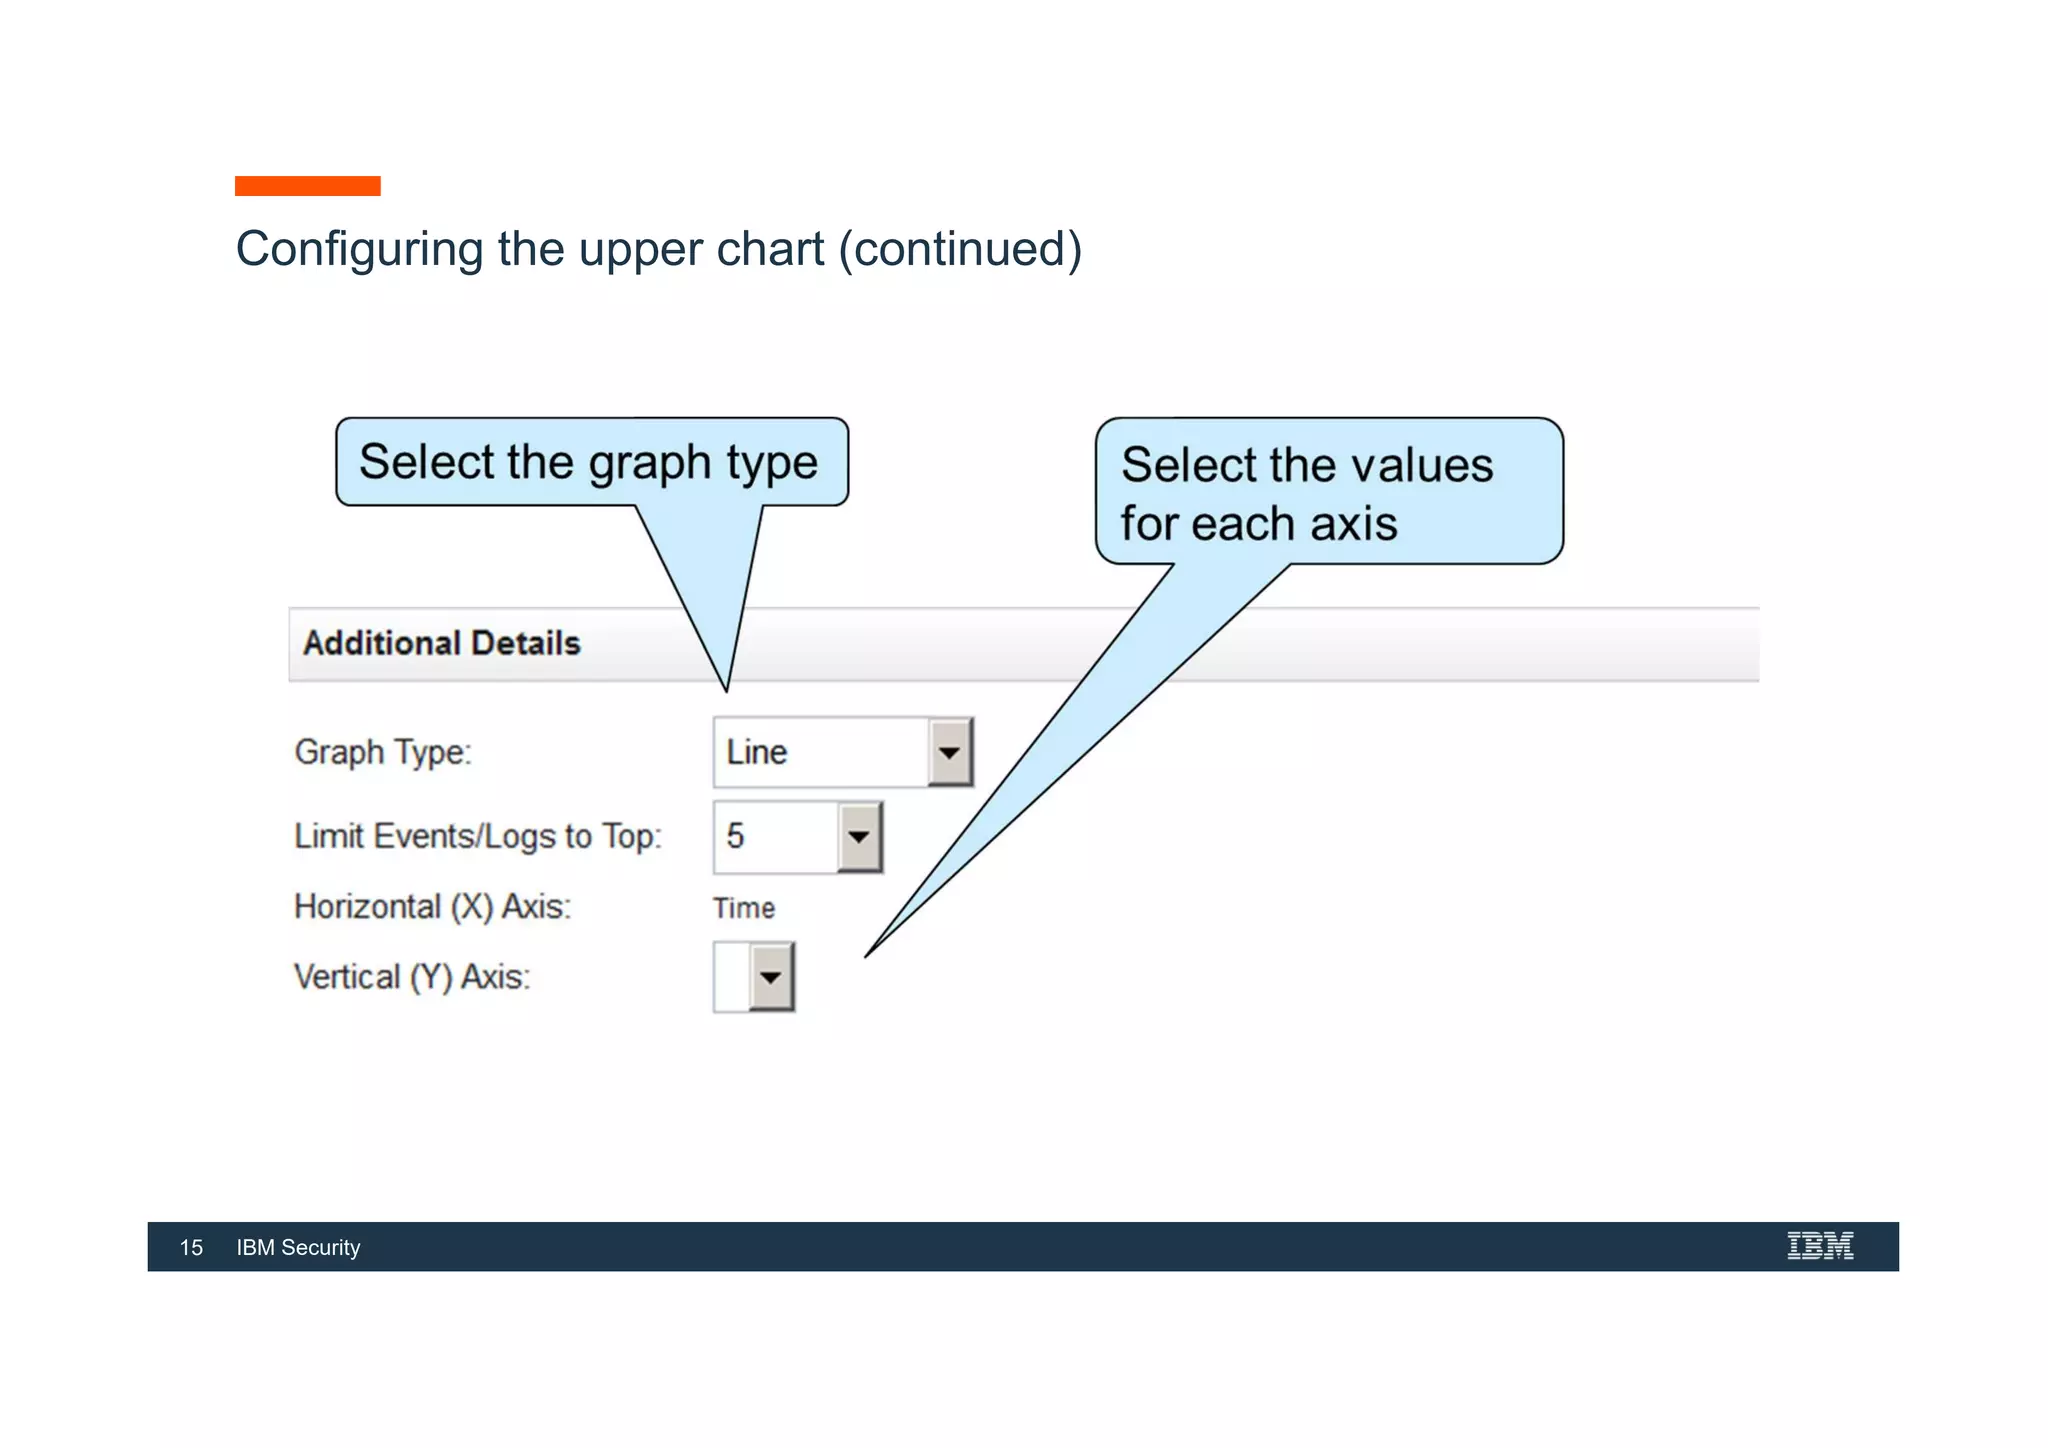The image size is (2048, 1448).
Task: Click the slide number 15
Action: (x=191, y=1248)
